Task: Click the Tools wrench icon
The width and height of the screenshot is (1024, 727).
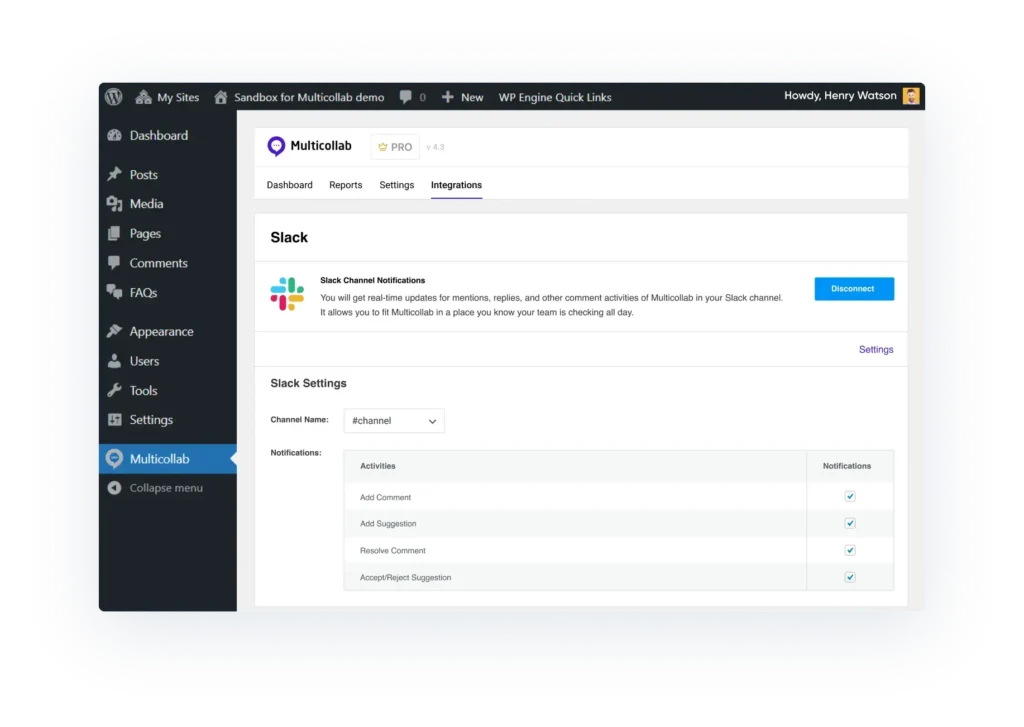Action: (x=114, y=390)
